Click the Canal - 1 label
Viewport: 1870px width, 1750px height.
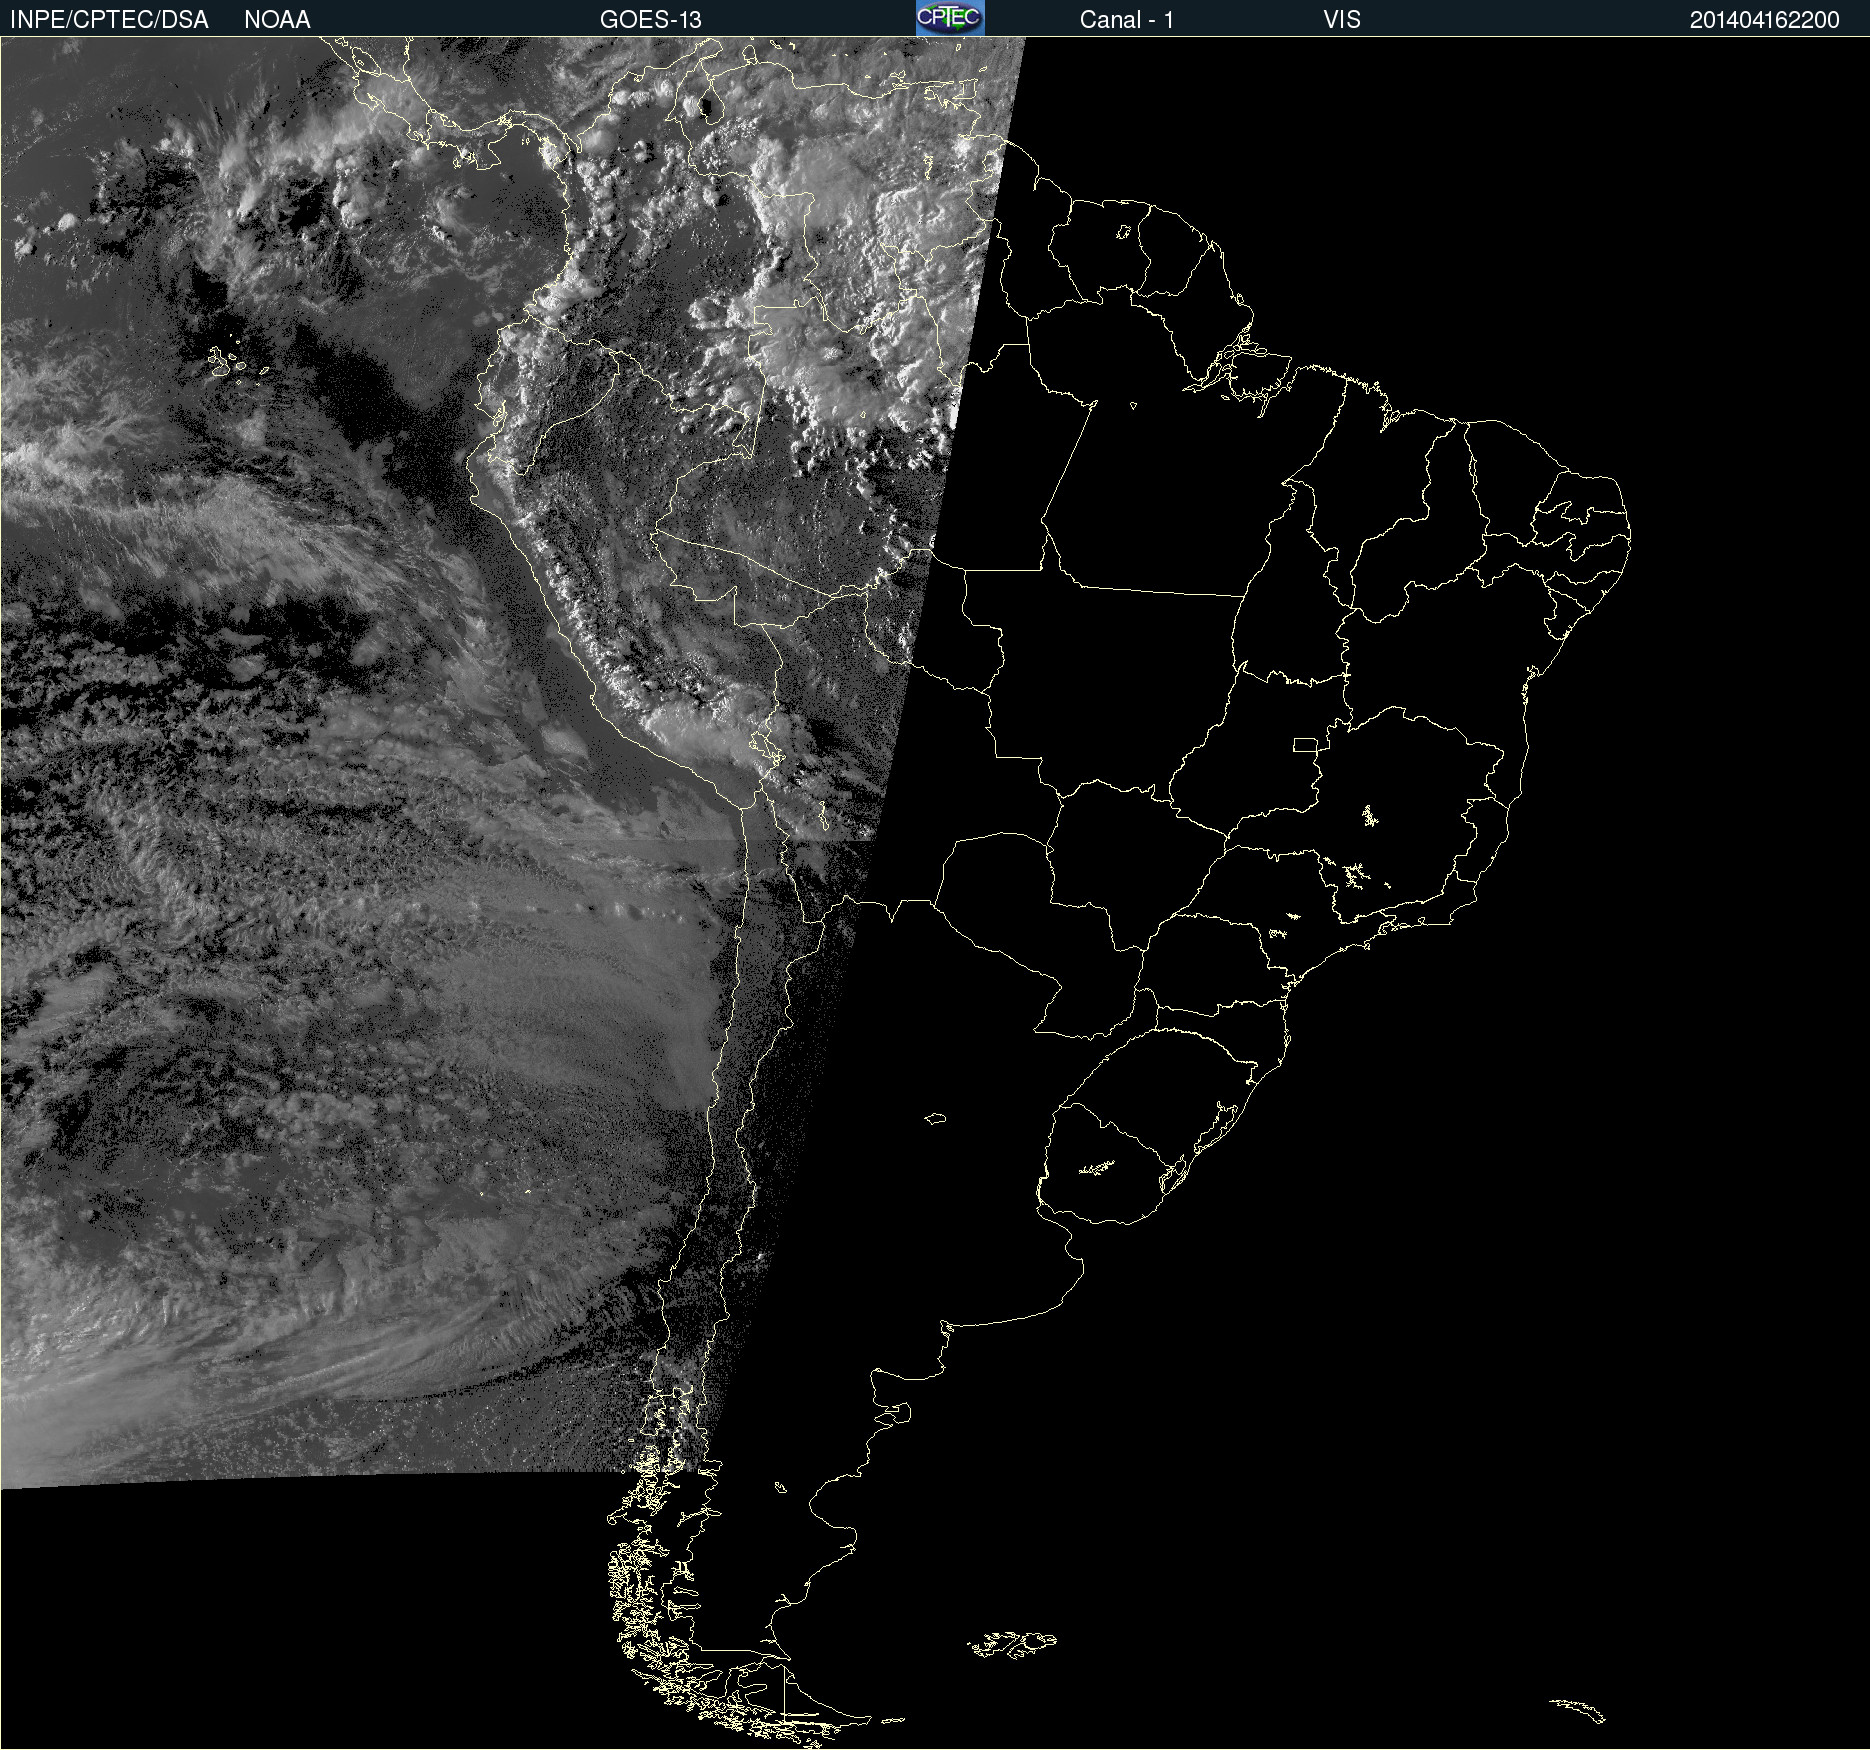1127,20
